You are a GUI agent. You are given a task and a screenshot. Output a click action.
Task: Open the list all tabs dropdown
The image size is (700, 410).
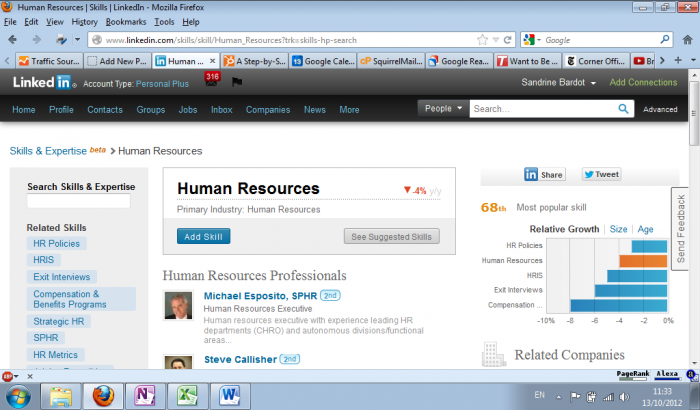point(693,60)
